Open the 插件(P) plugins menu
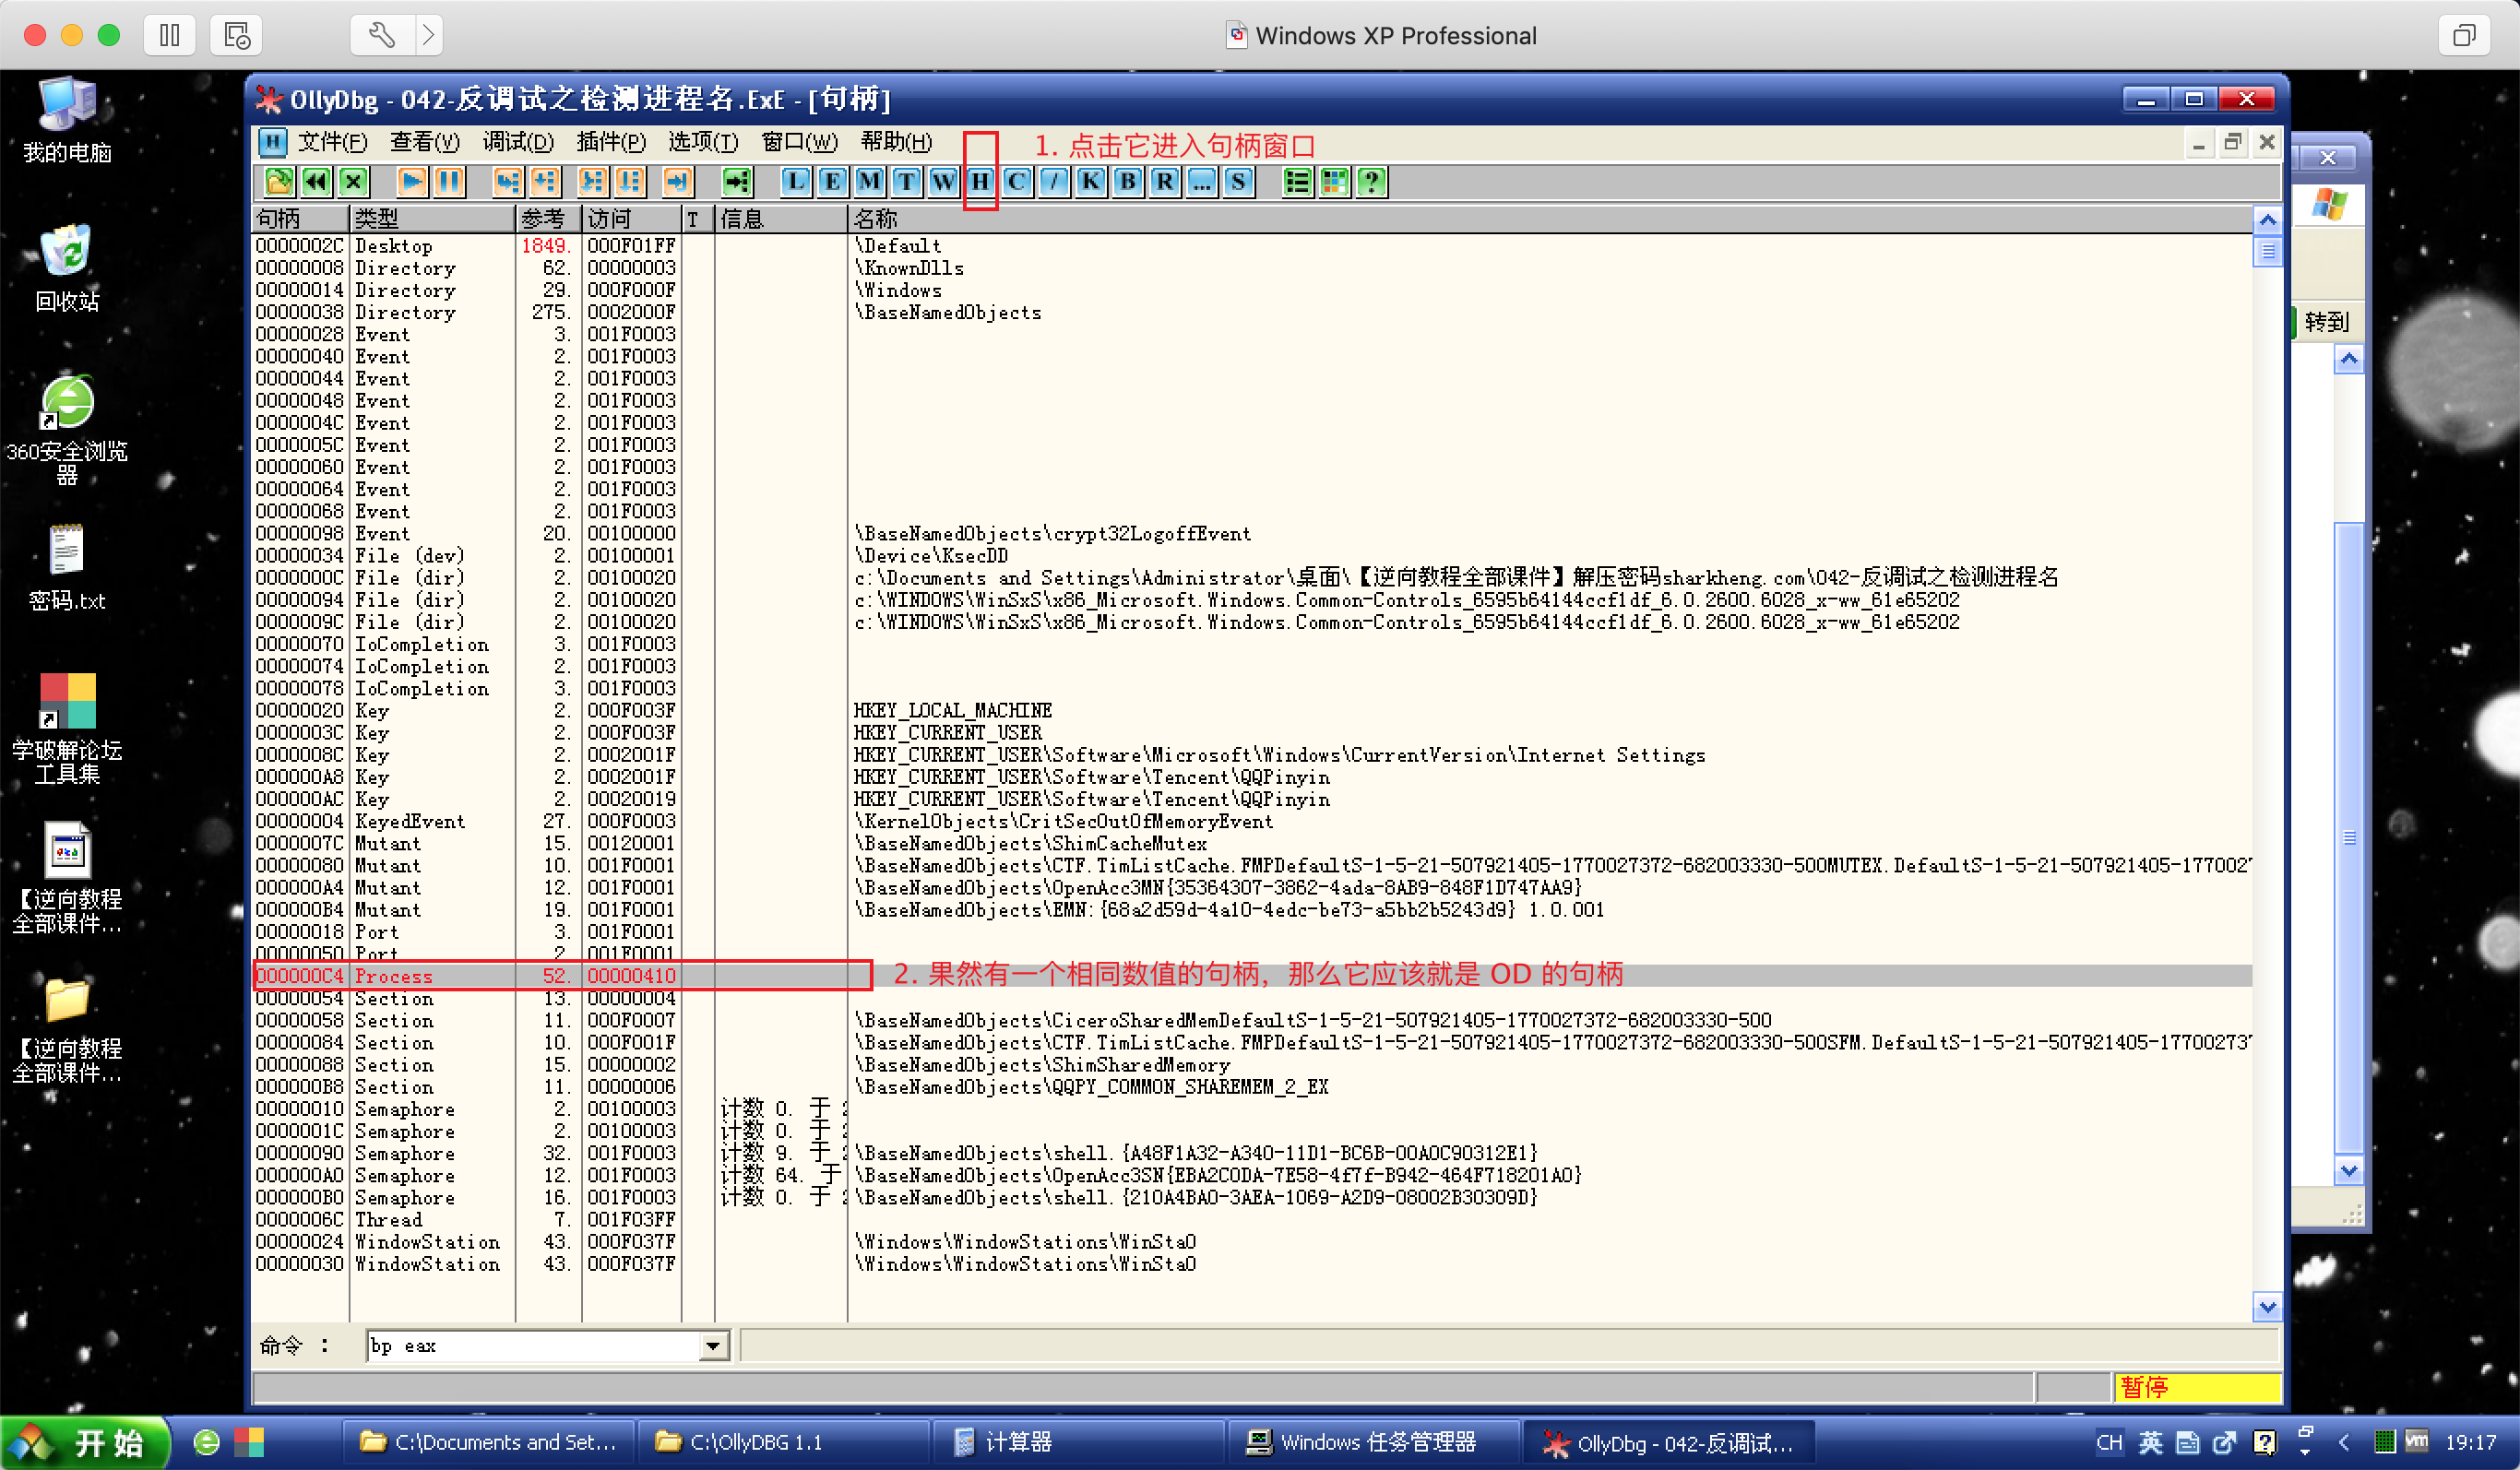Image resolution: width=2520 pixels, height=1470 pixels. point(611,142)
